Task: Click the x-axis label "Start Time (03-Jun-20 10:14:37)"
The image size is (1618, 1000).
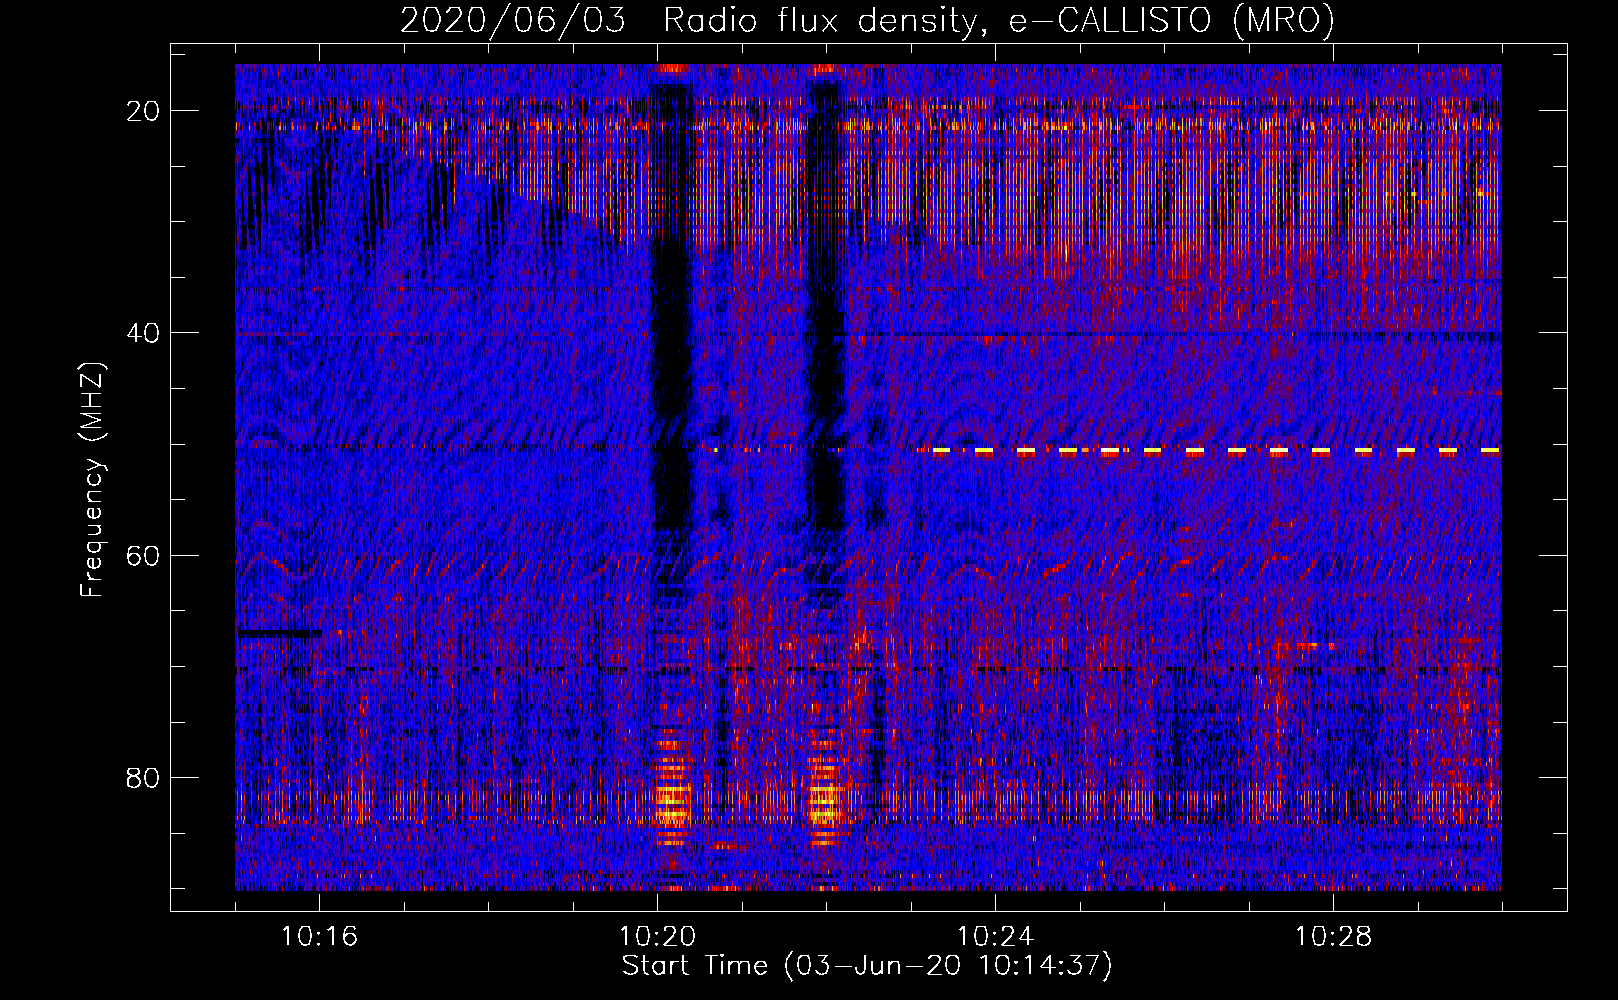Action: (867, 966)
